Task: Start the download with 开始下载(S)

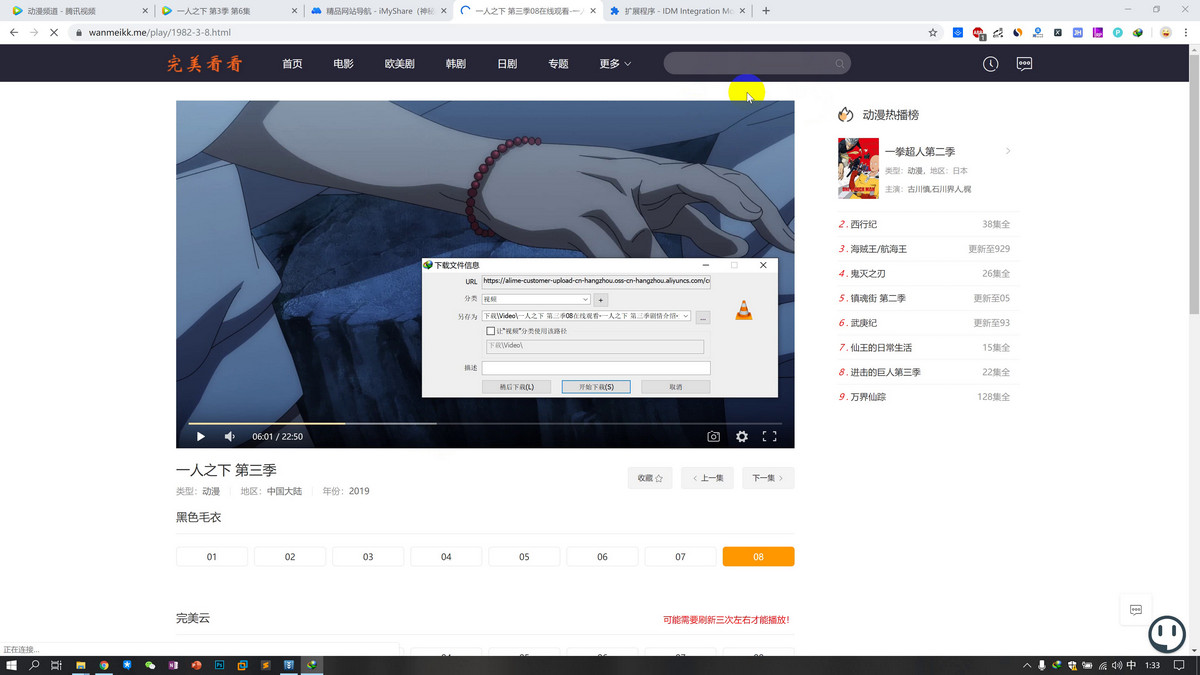Action: coord(596,386)
